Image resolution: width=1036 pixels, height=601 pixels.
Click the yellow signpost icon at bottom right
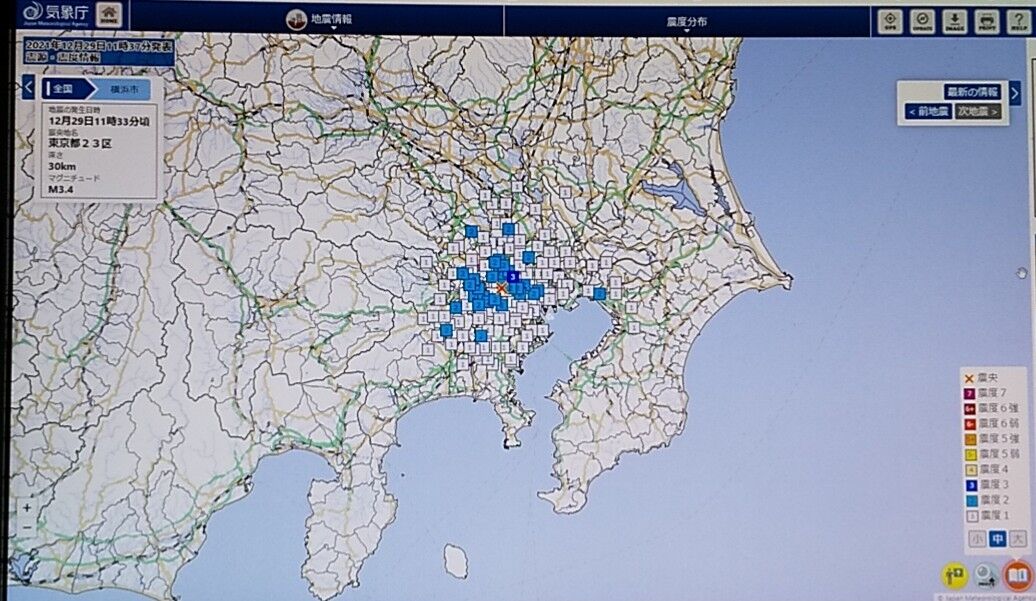click(954, 575)
